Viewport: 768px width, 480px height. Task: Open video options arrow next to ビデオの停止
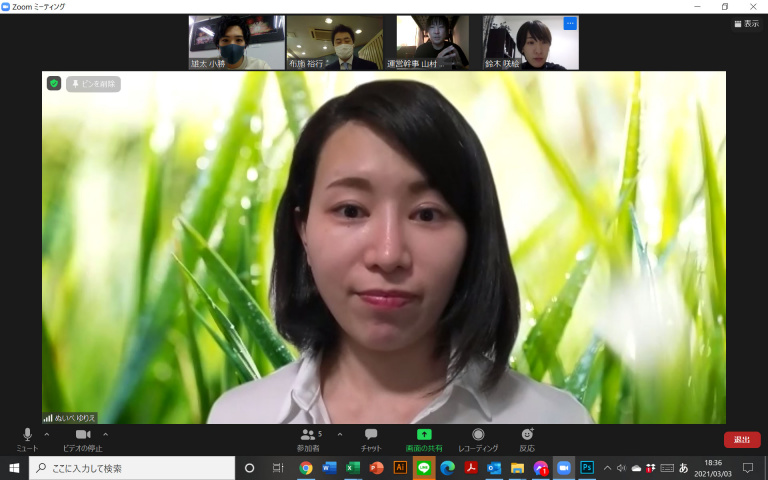(x=105, y=435)
